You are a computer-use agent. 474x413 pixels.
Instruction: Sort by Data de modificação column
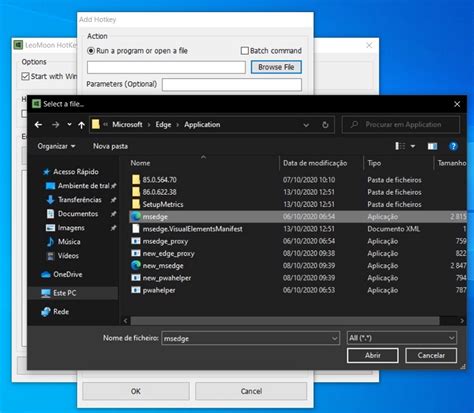click(315, 163)
